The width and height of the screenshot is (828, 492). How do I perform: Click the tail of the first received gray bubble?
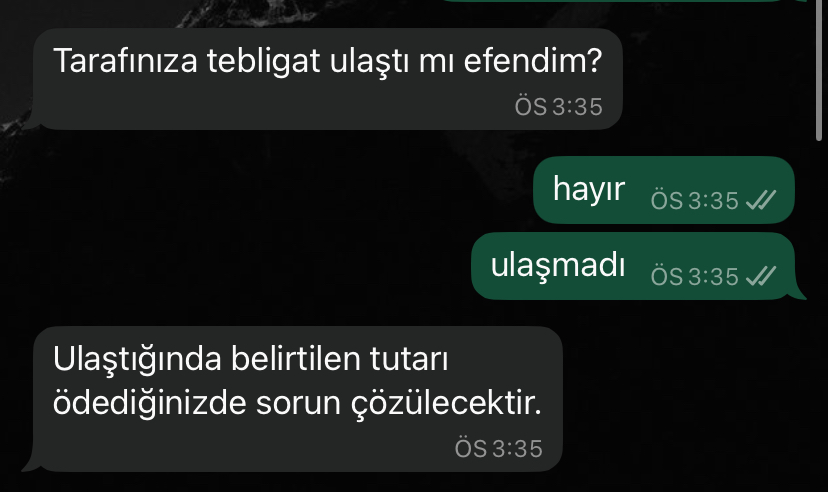point(29,122)
